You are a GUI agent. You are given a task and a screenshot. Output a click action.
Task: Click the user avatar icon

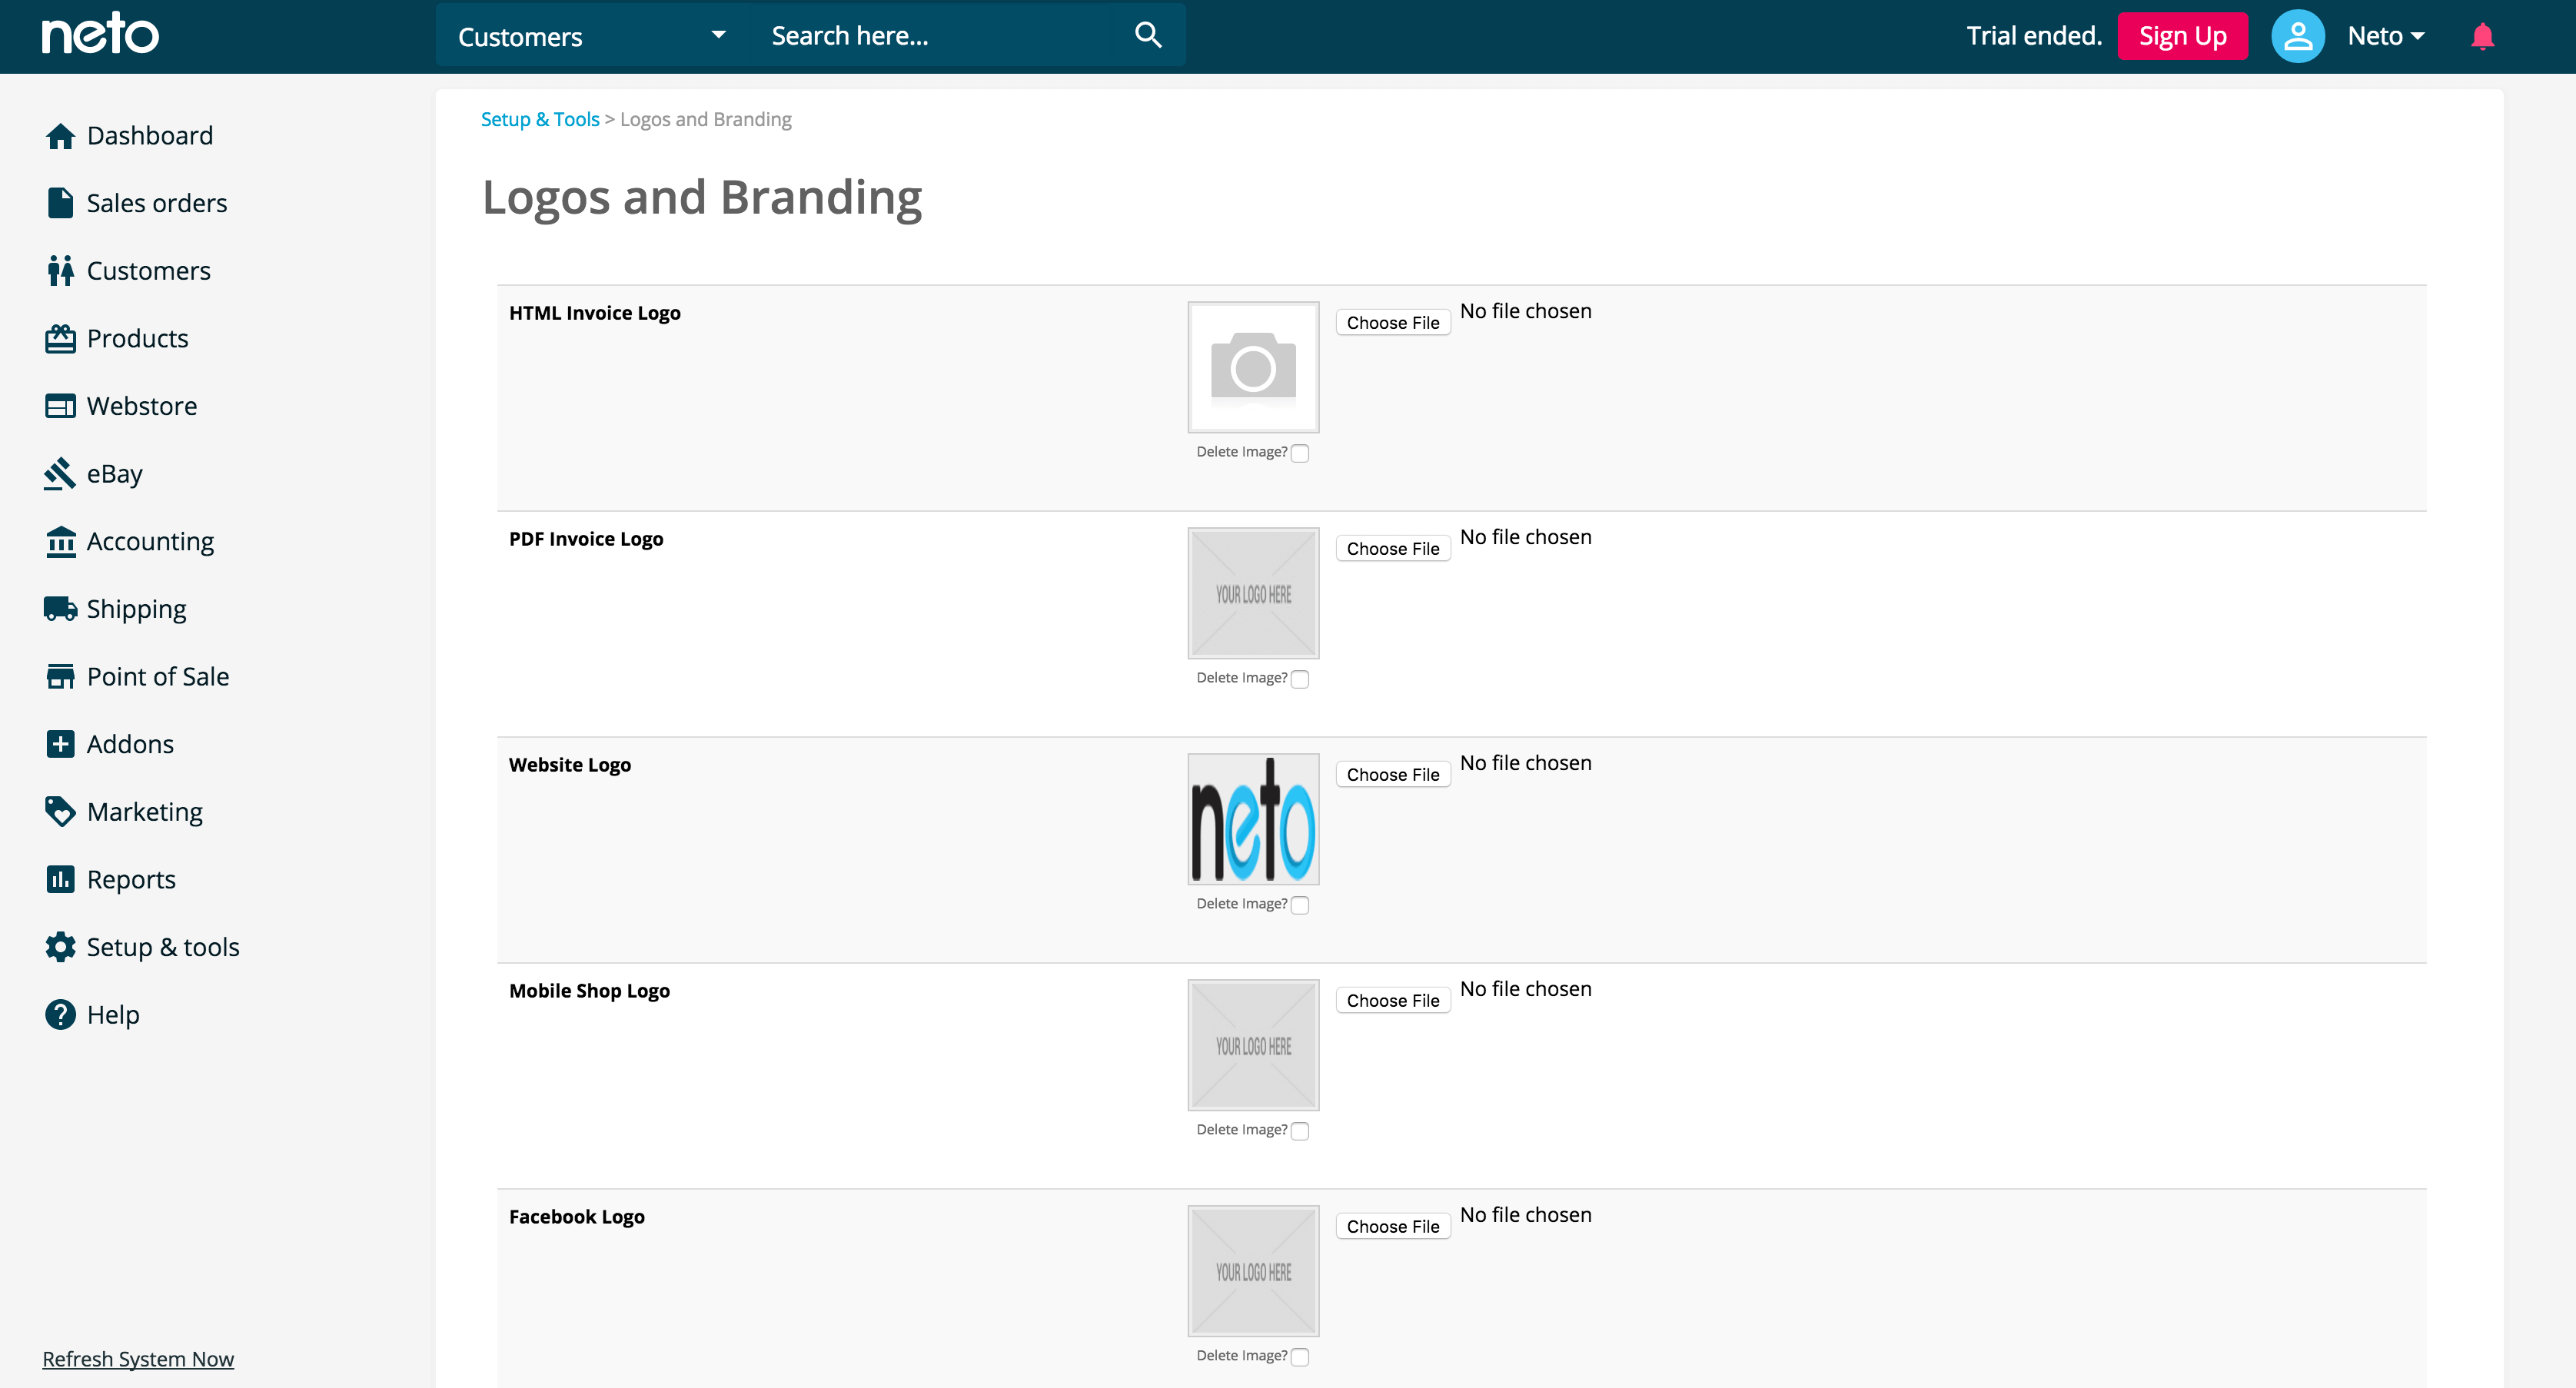2297,36
